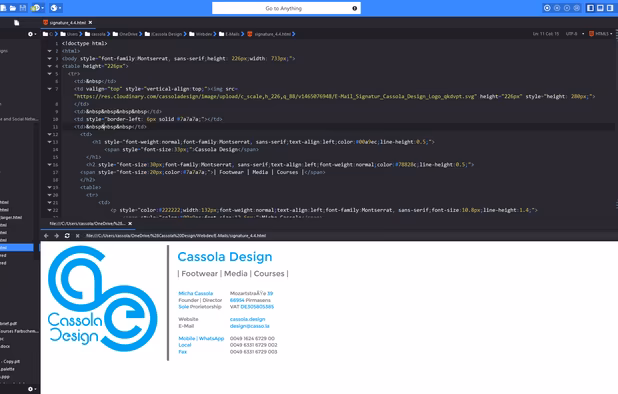Open the gear menu at sidebar bottom
Viewport: 618px width, 394px height.
click(32, 389)
